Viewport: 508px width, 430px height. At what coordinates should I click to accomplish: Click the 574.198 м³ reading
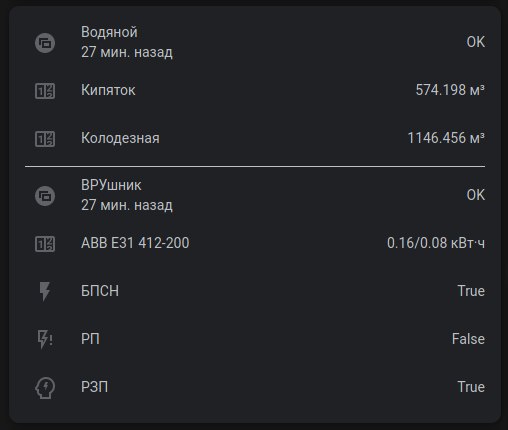pyautogui.click(x=450, y=90)
